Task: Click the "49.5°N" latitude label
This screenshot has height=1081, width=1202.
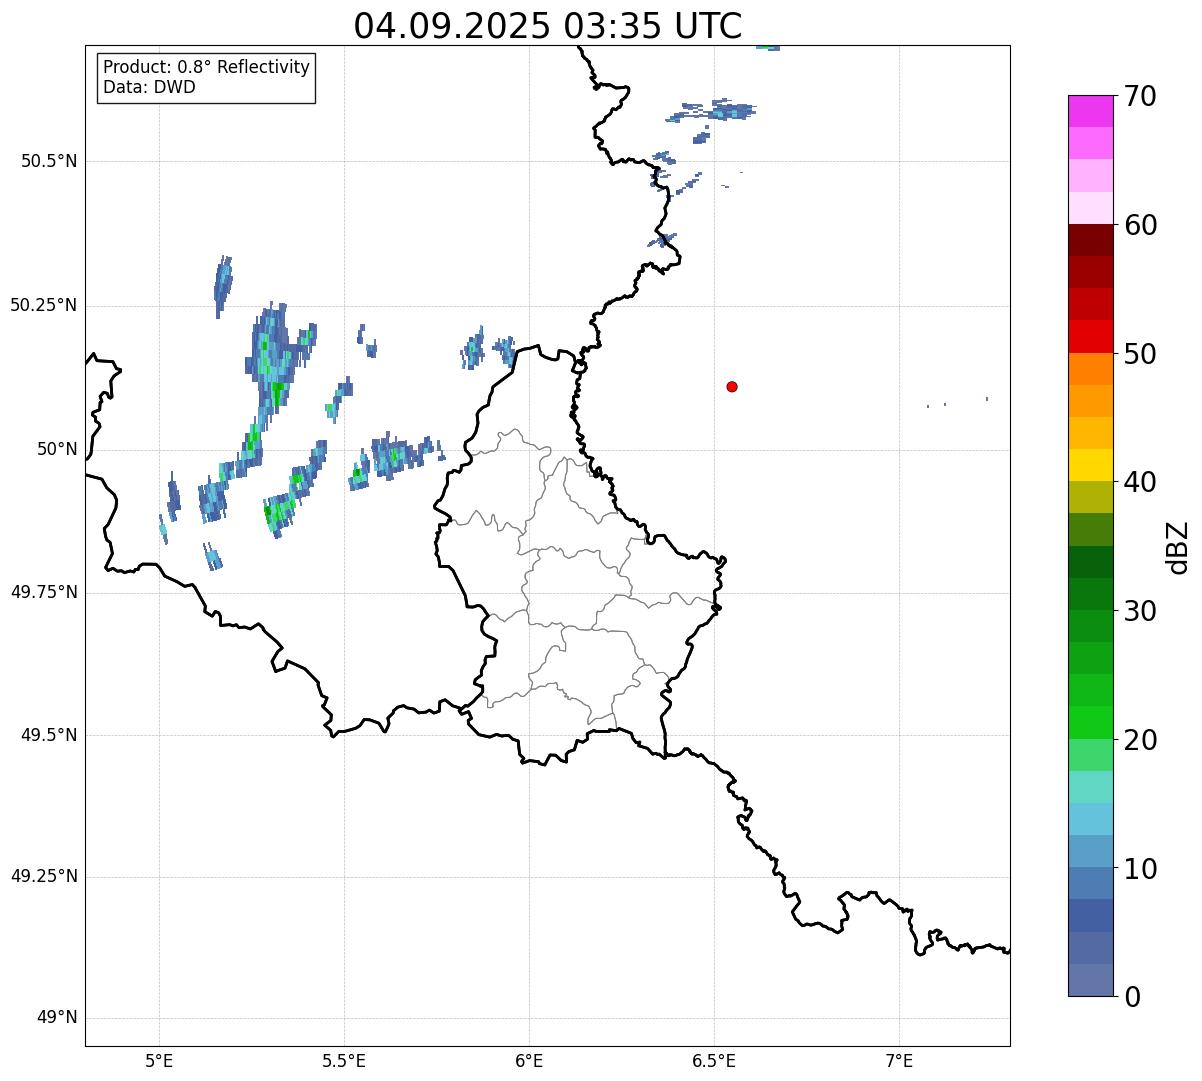Action: click(x=49, y=735)
